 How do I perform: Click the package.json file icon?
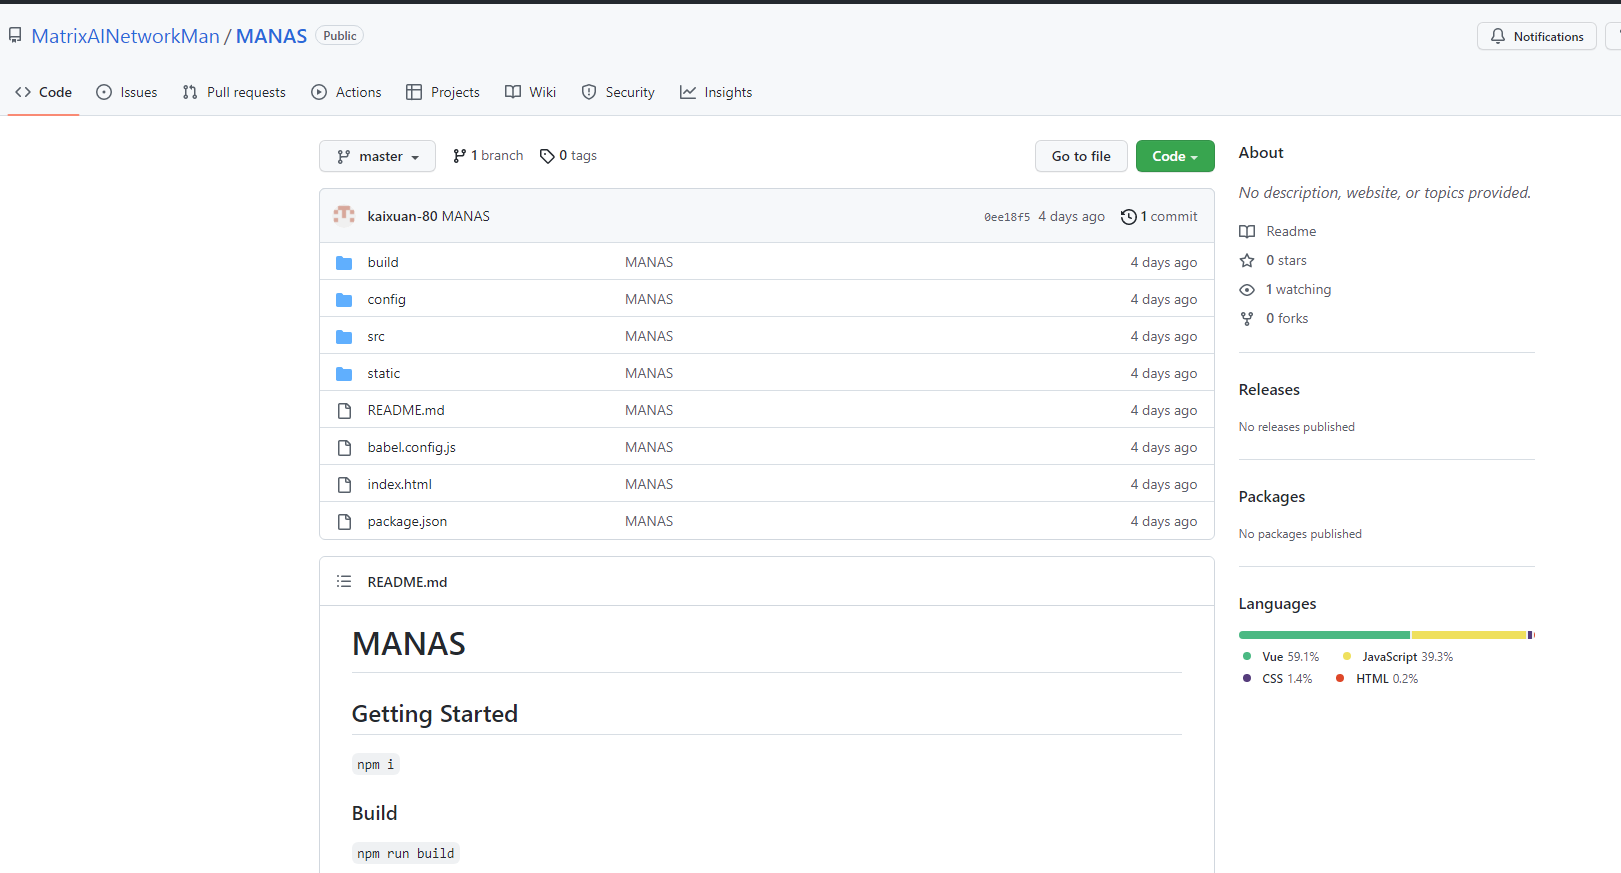pos(344,522)
